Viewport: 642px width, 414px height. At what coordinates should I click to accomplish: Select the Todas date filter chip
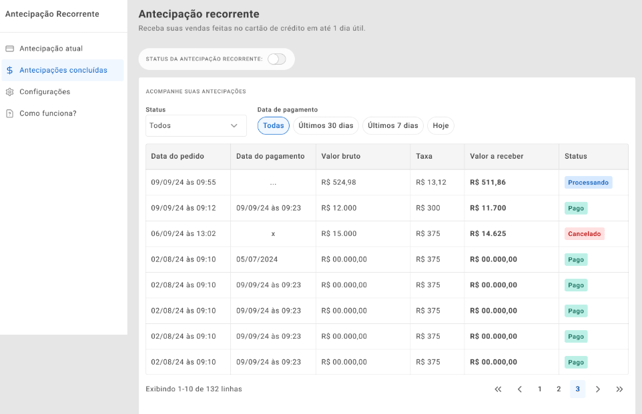pyautogui.click(x=273, y=126)
